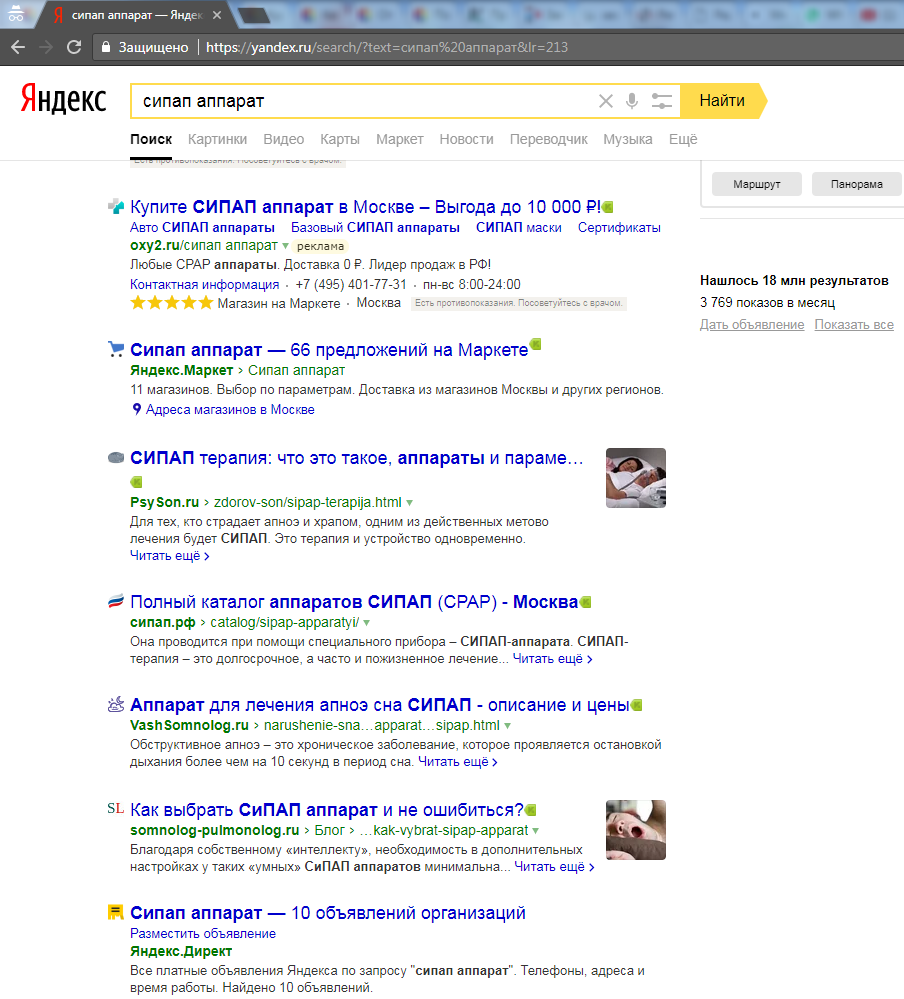The image size is (904, 999).
Task: Click green marker icon after Выгода до 10 000
Action: pos(608,206)
